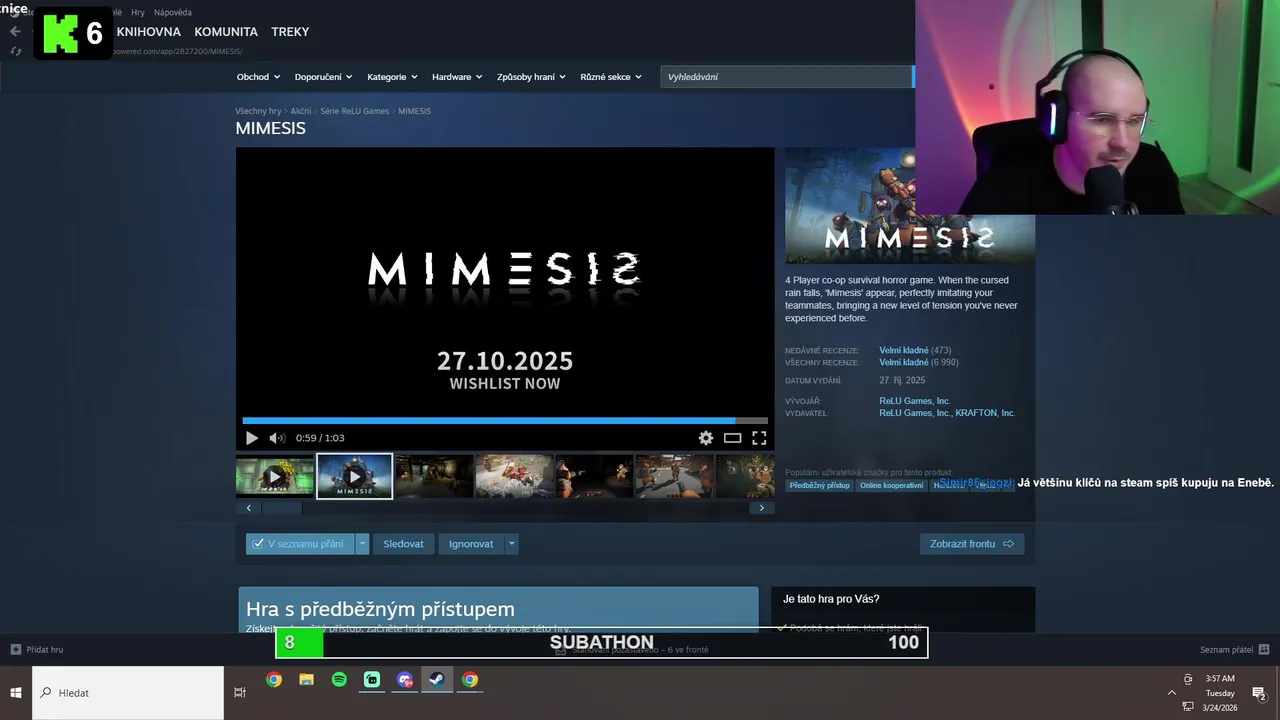Go back with browser back arrow
1280x720 pixels.
coord(15,32)
